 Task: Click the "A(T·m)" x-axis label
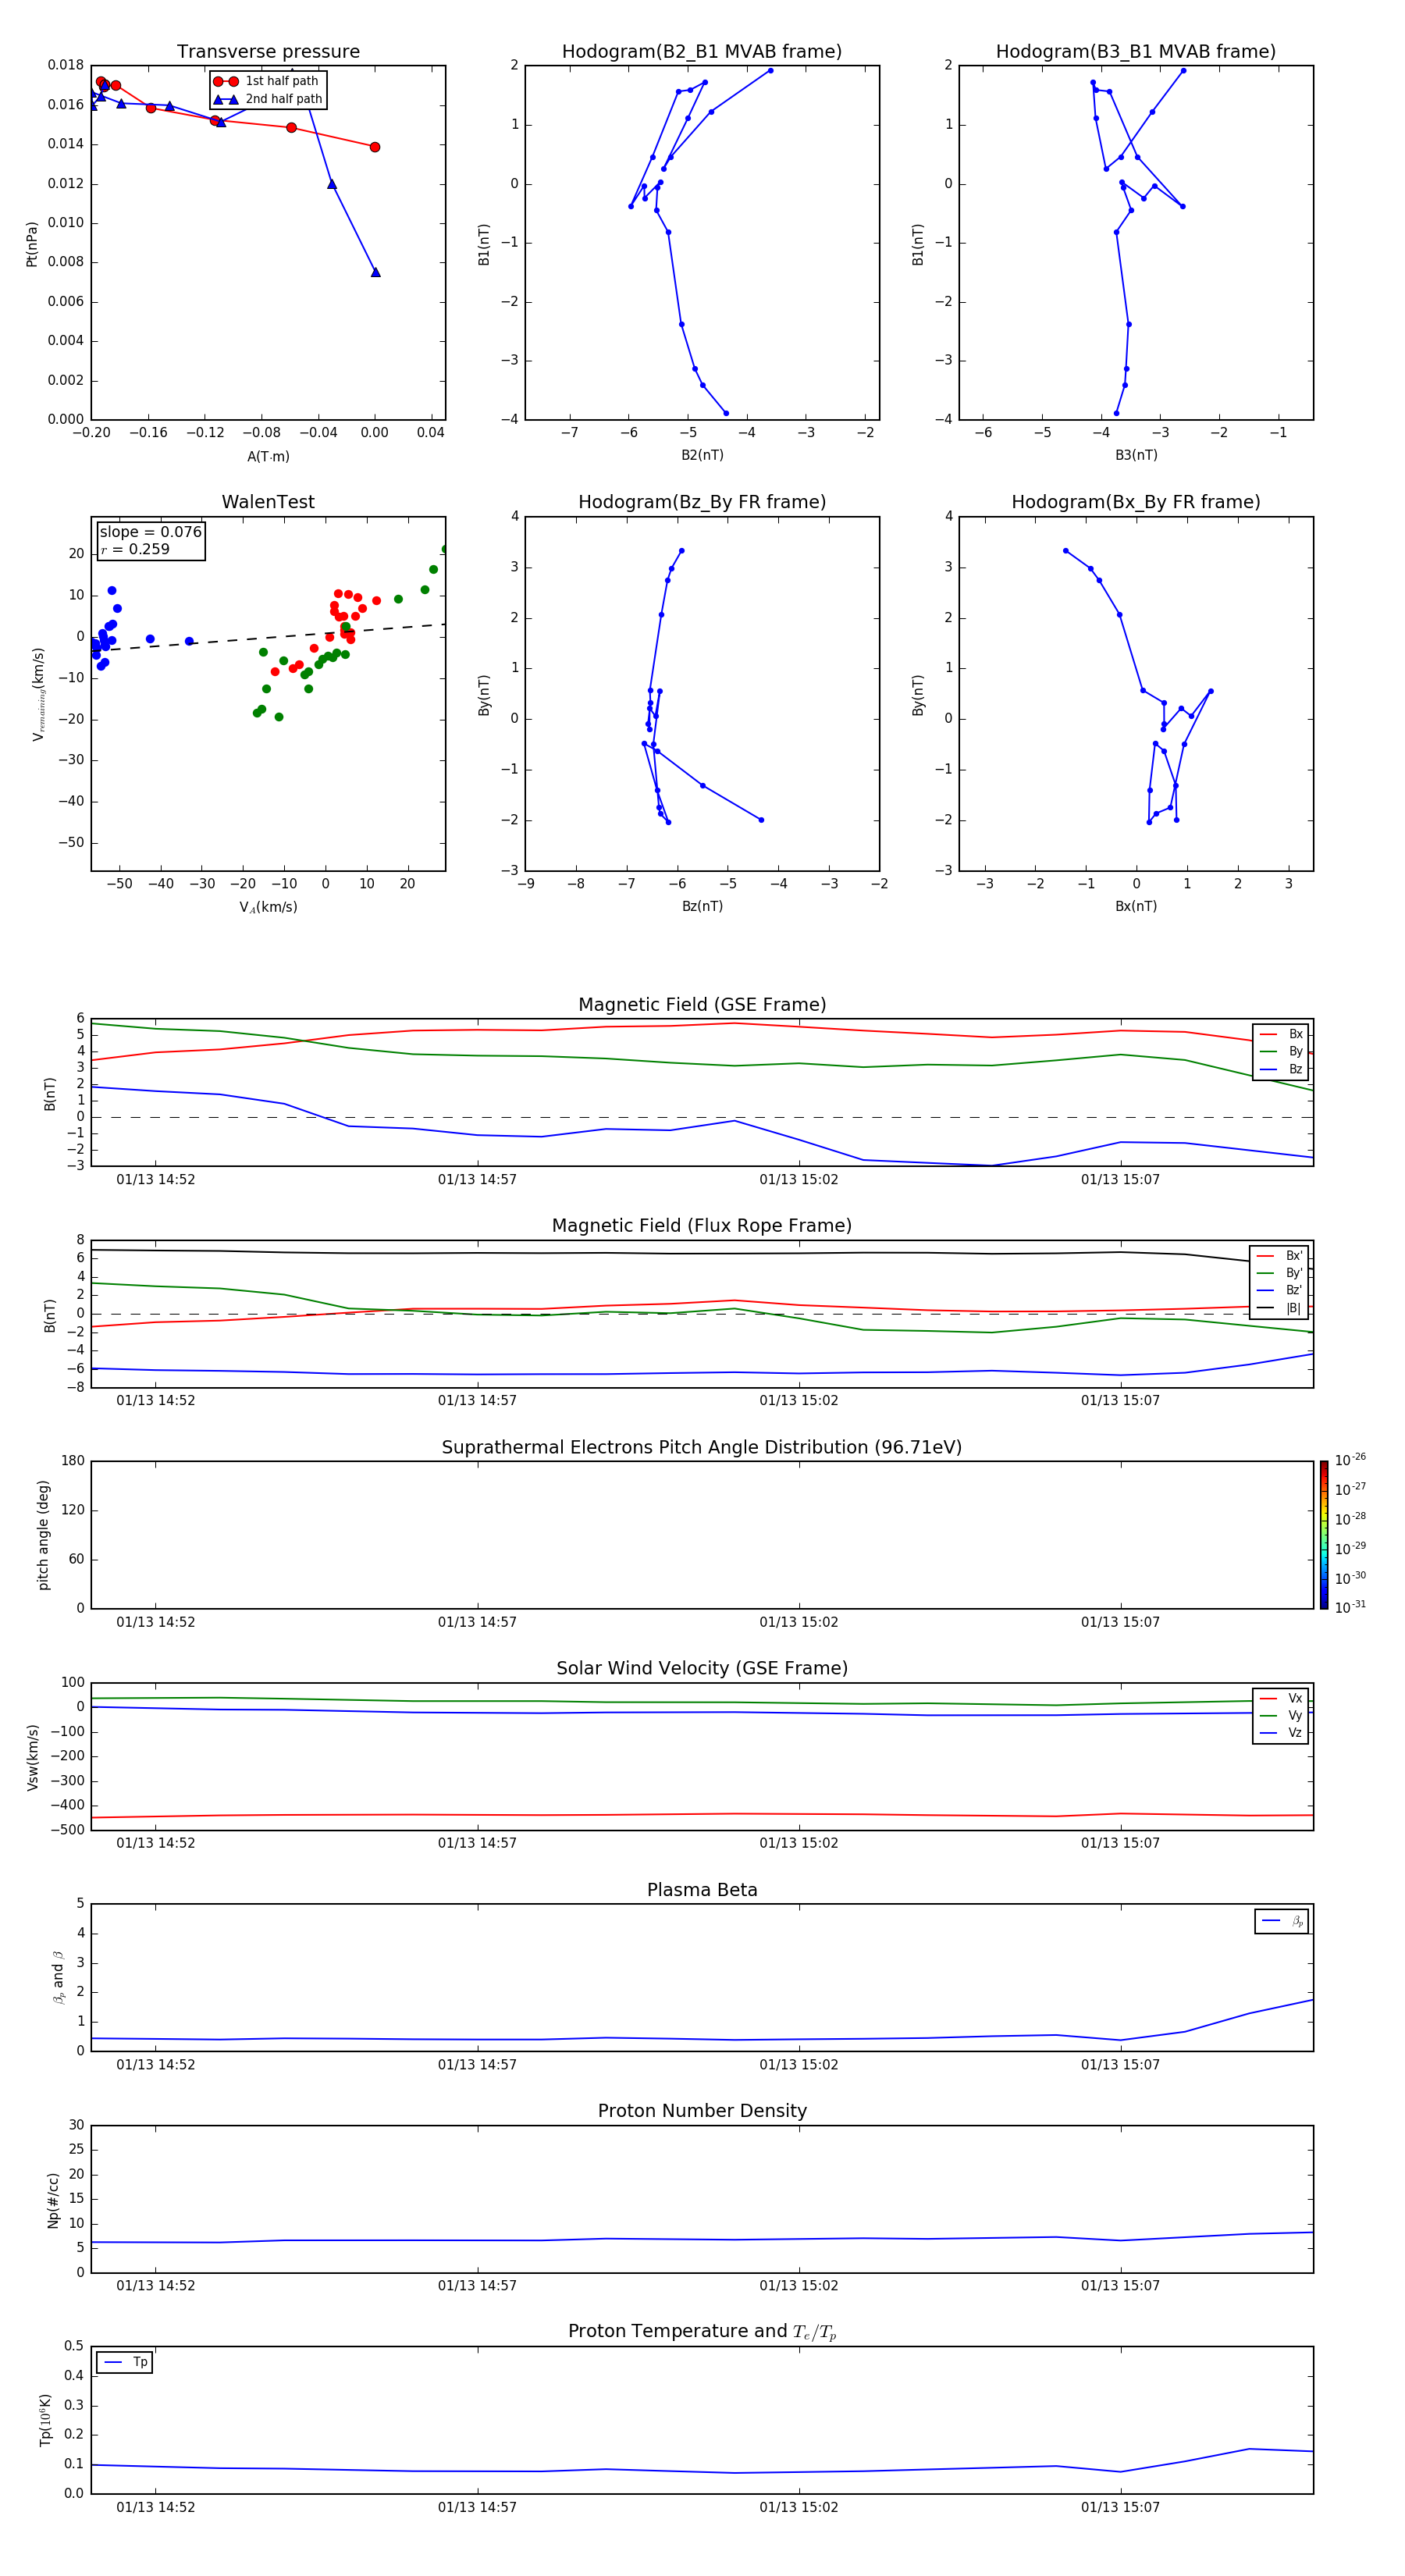point(268,457)
